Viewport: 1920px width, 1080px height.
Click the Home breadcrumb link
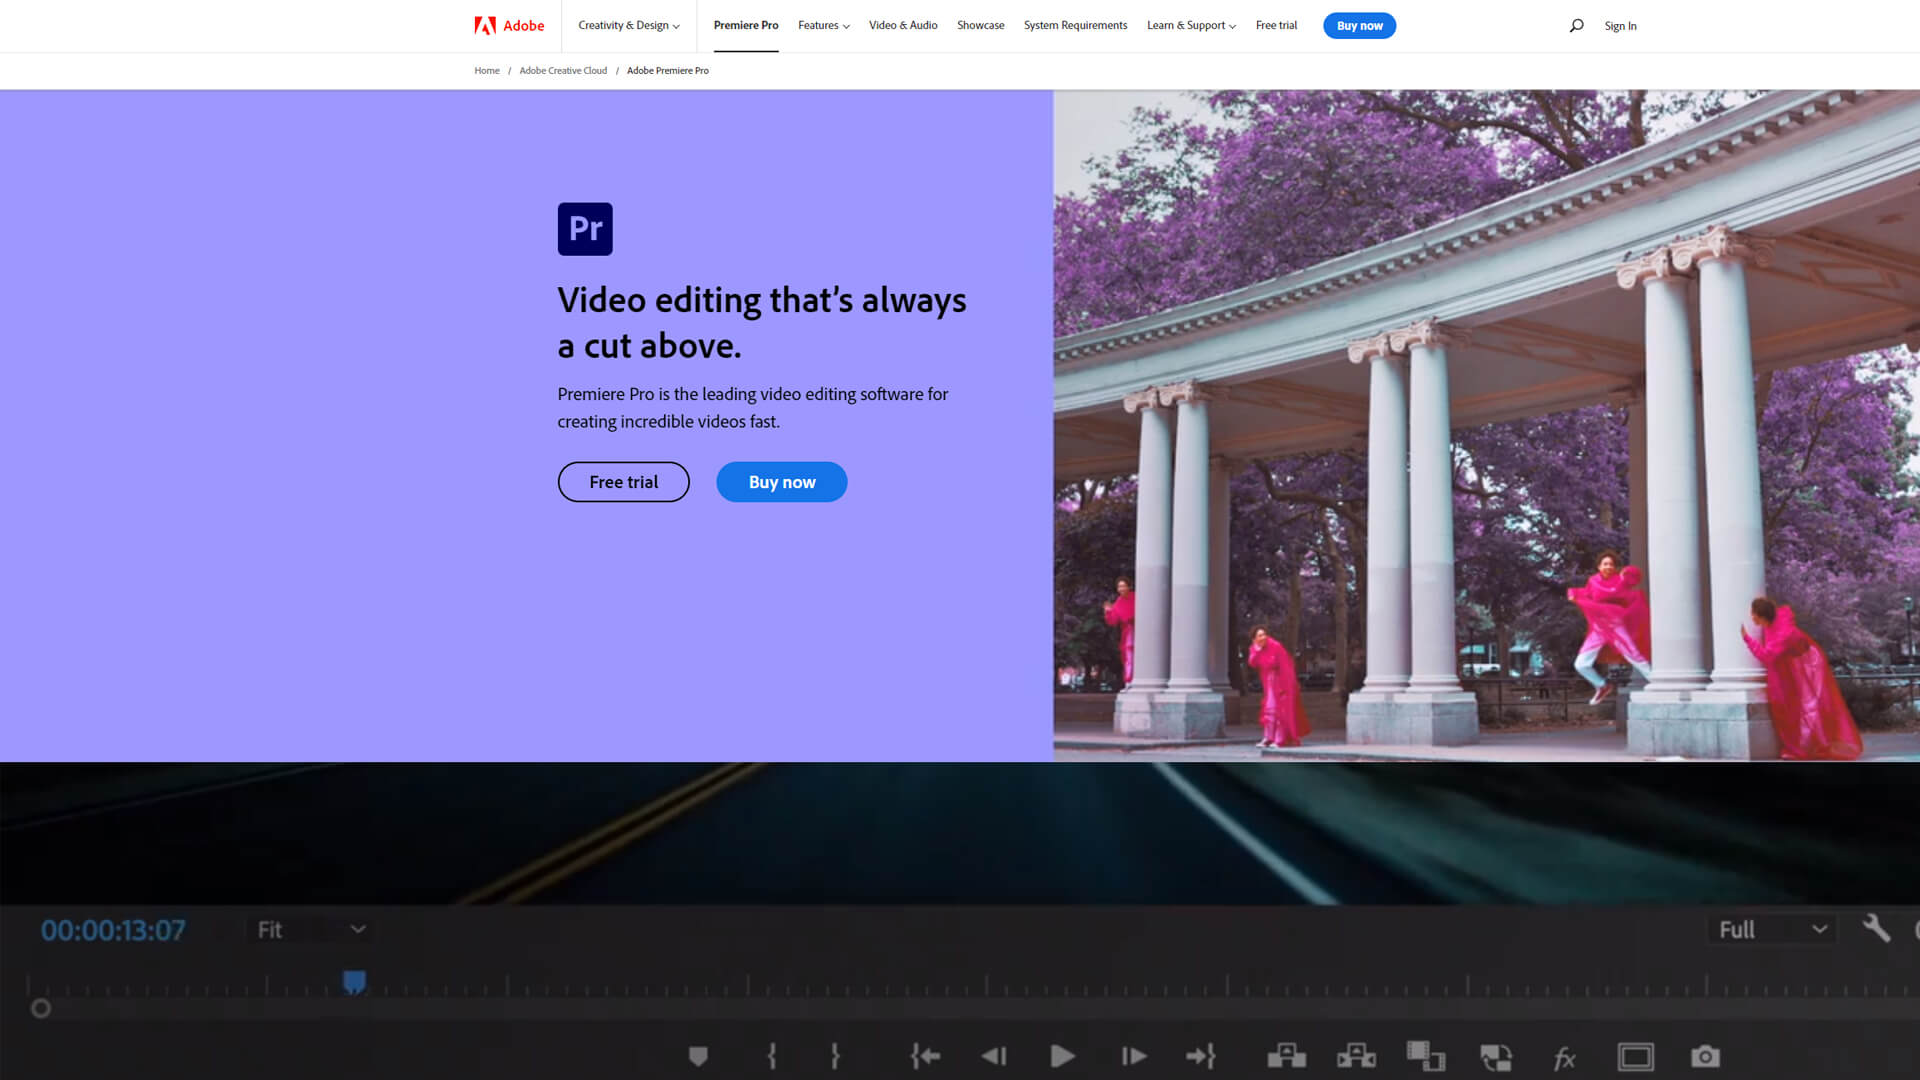[x=487, y=71]
